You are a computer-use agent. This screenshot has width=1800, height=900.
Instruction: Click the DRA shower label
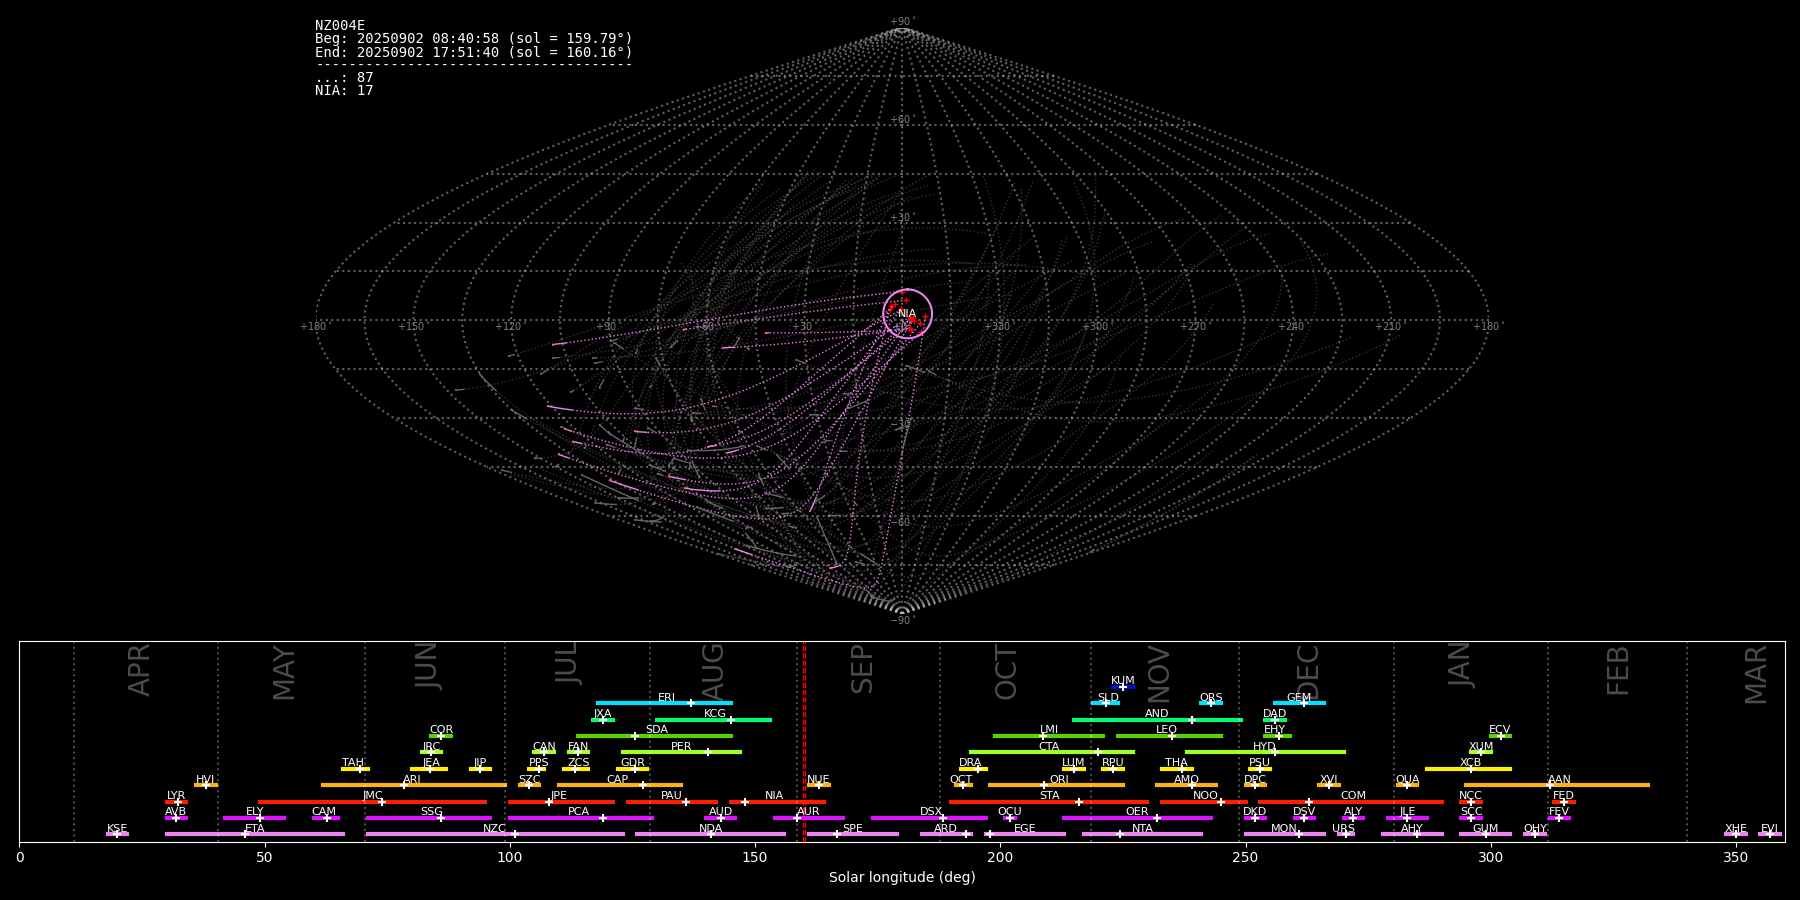970,763
